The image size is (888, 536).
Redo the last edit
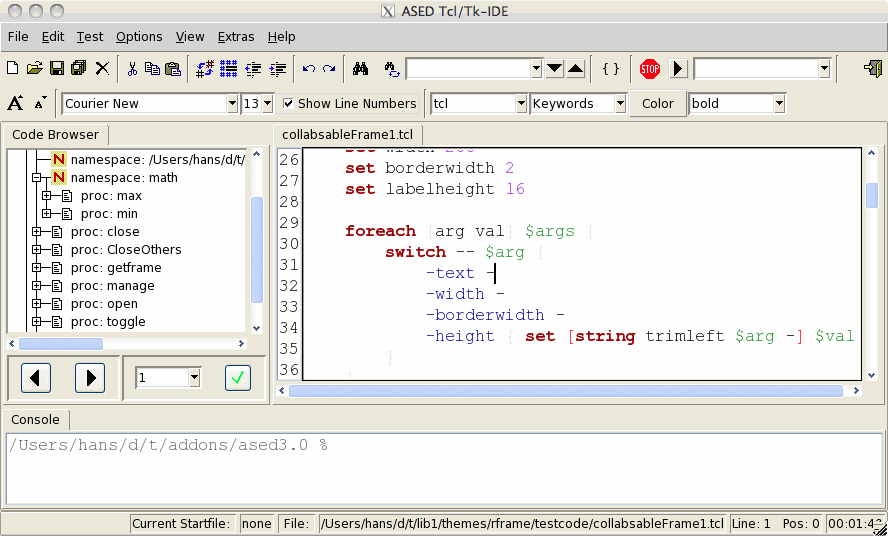[x=329, y=69]
